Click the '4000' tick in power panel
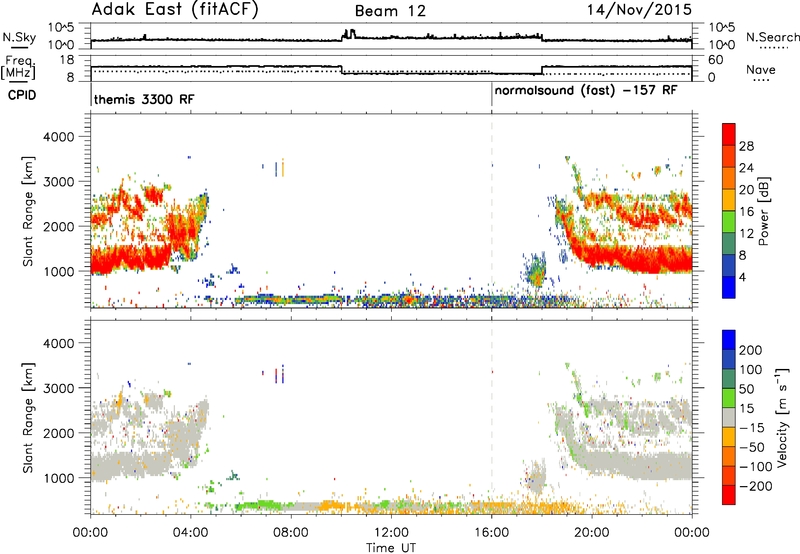The height and width of the screenshot is (554, 800). (58, 137)
